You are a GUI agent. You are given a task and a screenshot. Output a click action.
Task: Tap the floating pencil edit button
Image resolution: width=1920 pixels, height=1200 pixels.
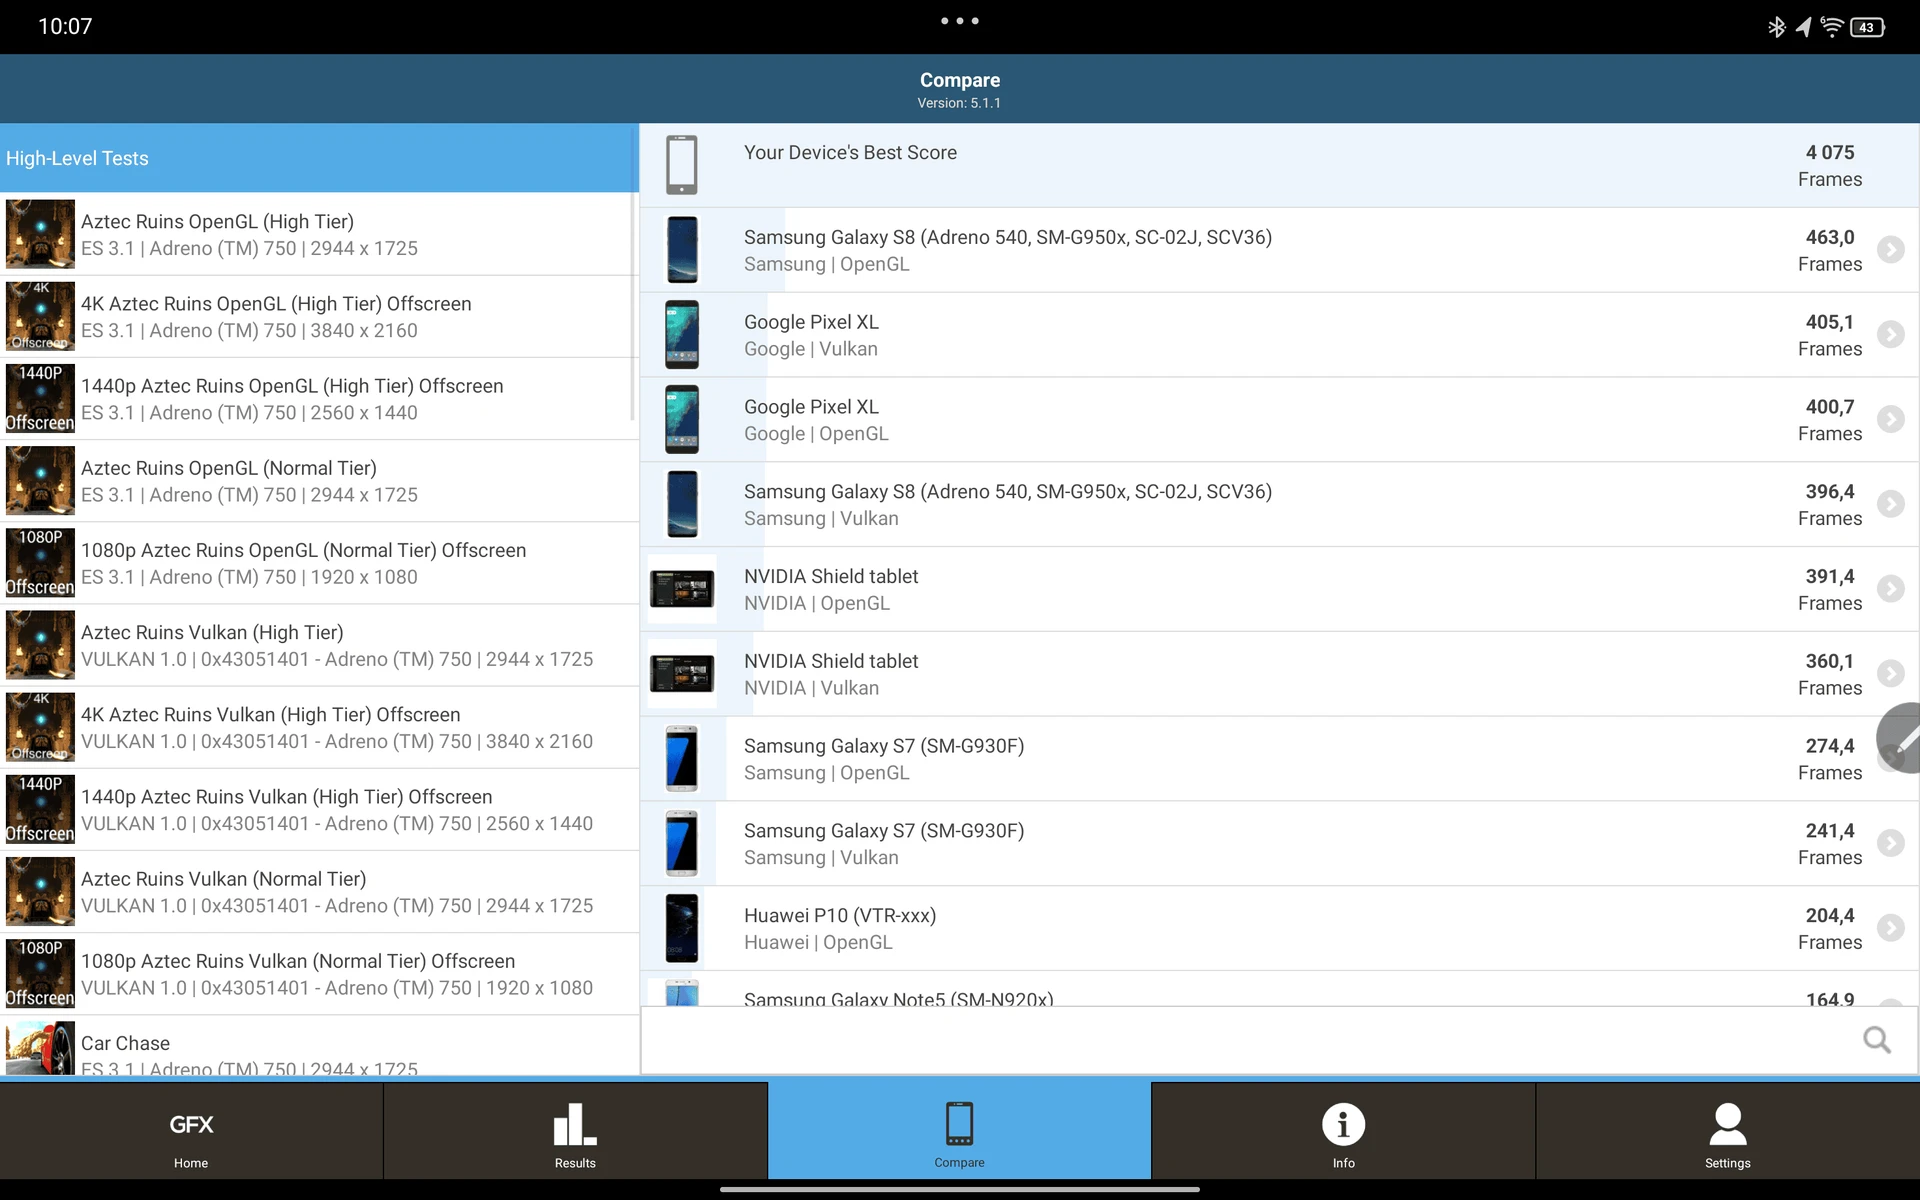1900,738
